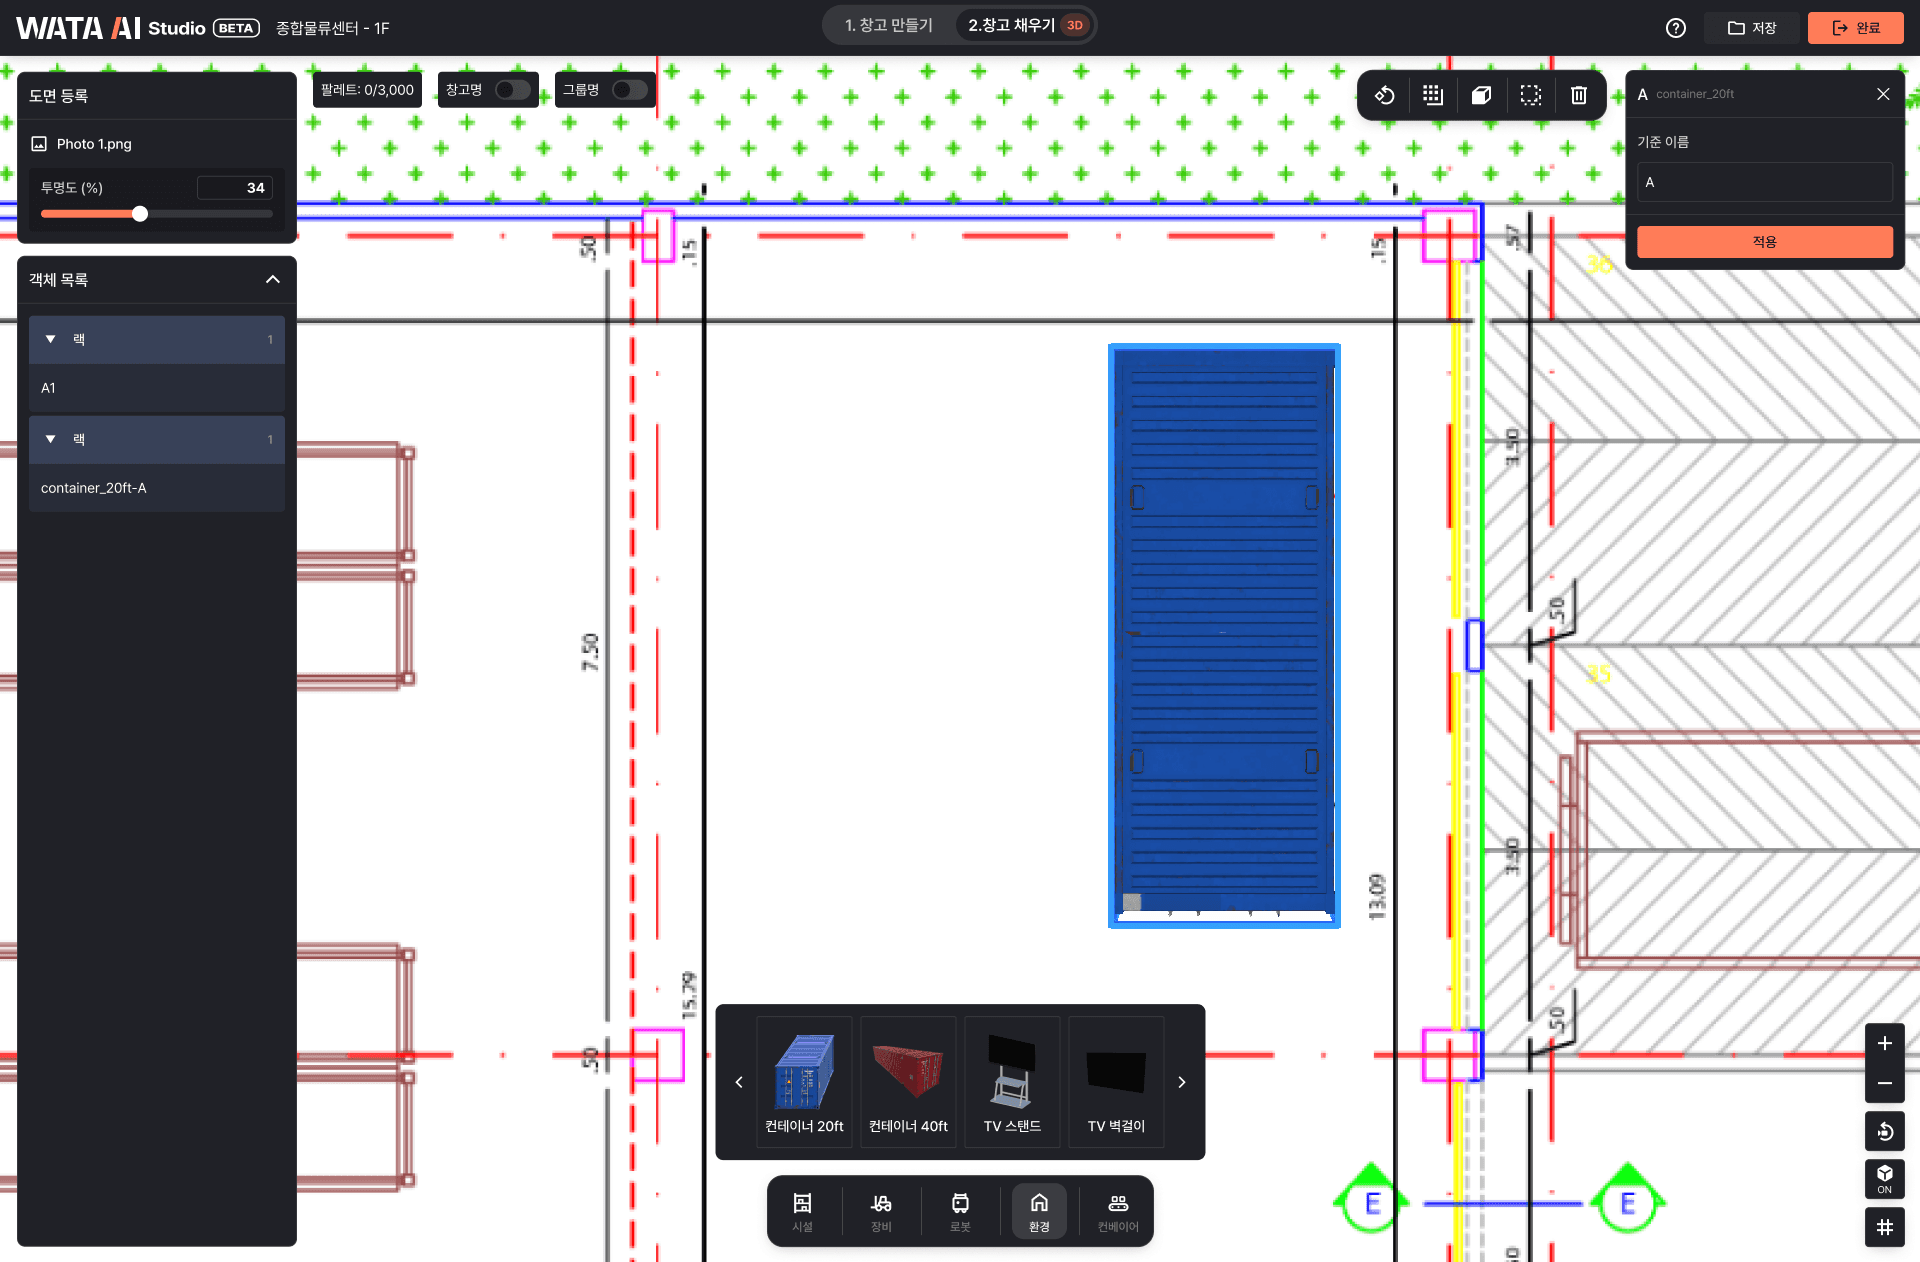Collapse the first 랙 group

pyautogui.click(x=51, y=339)
